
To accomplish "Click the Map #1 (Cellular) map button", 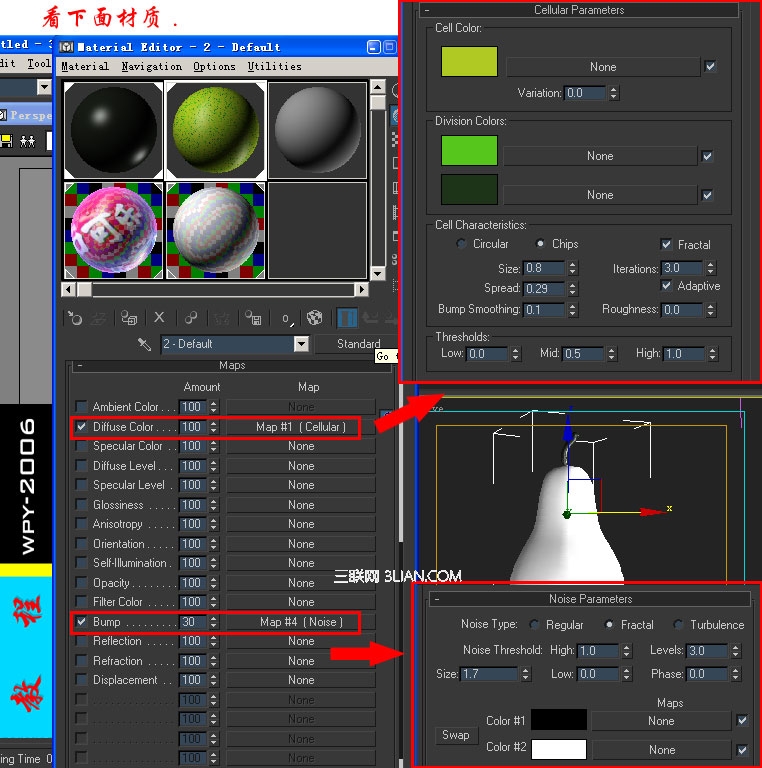I will coord(301,427).
